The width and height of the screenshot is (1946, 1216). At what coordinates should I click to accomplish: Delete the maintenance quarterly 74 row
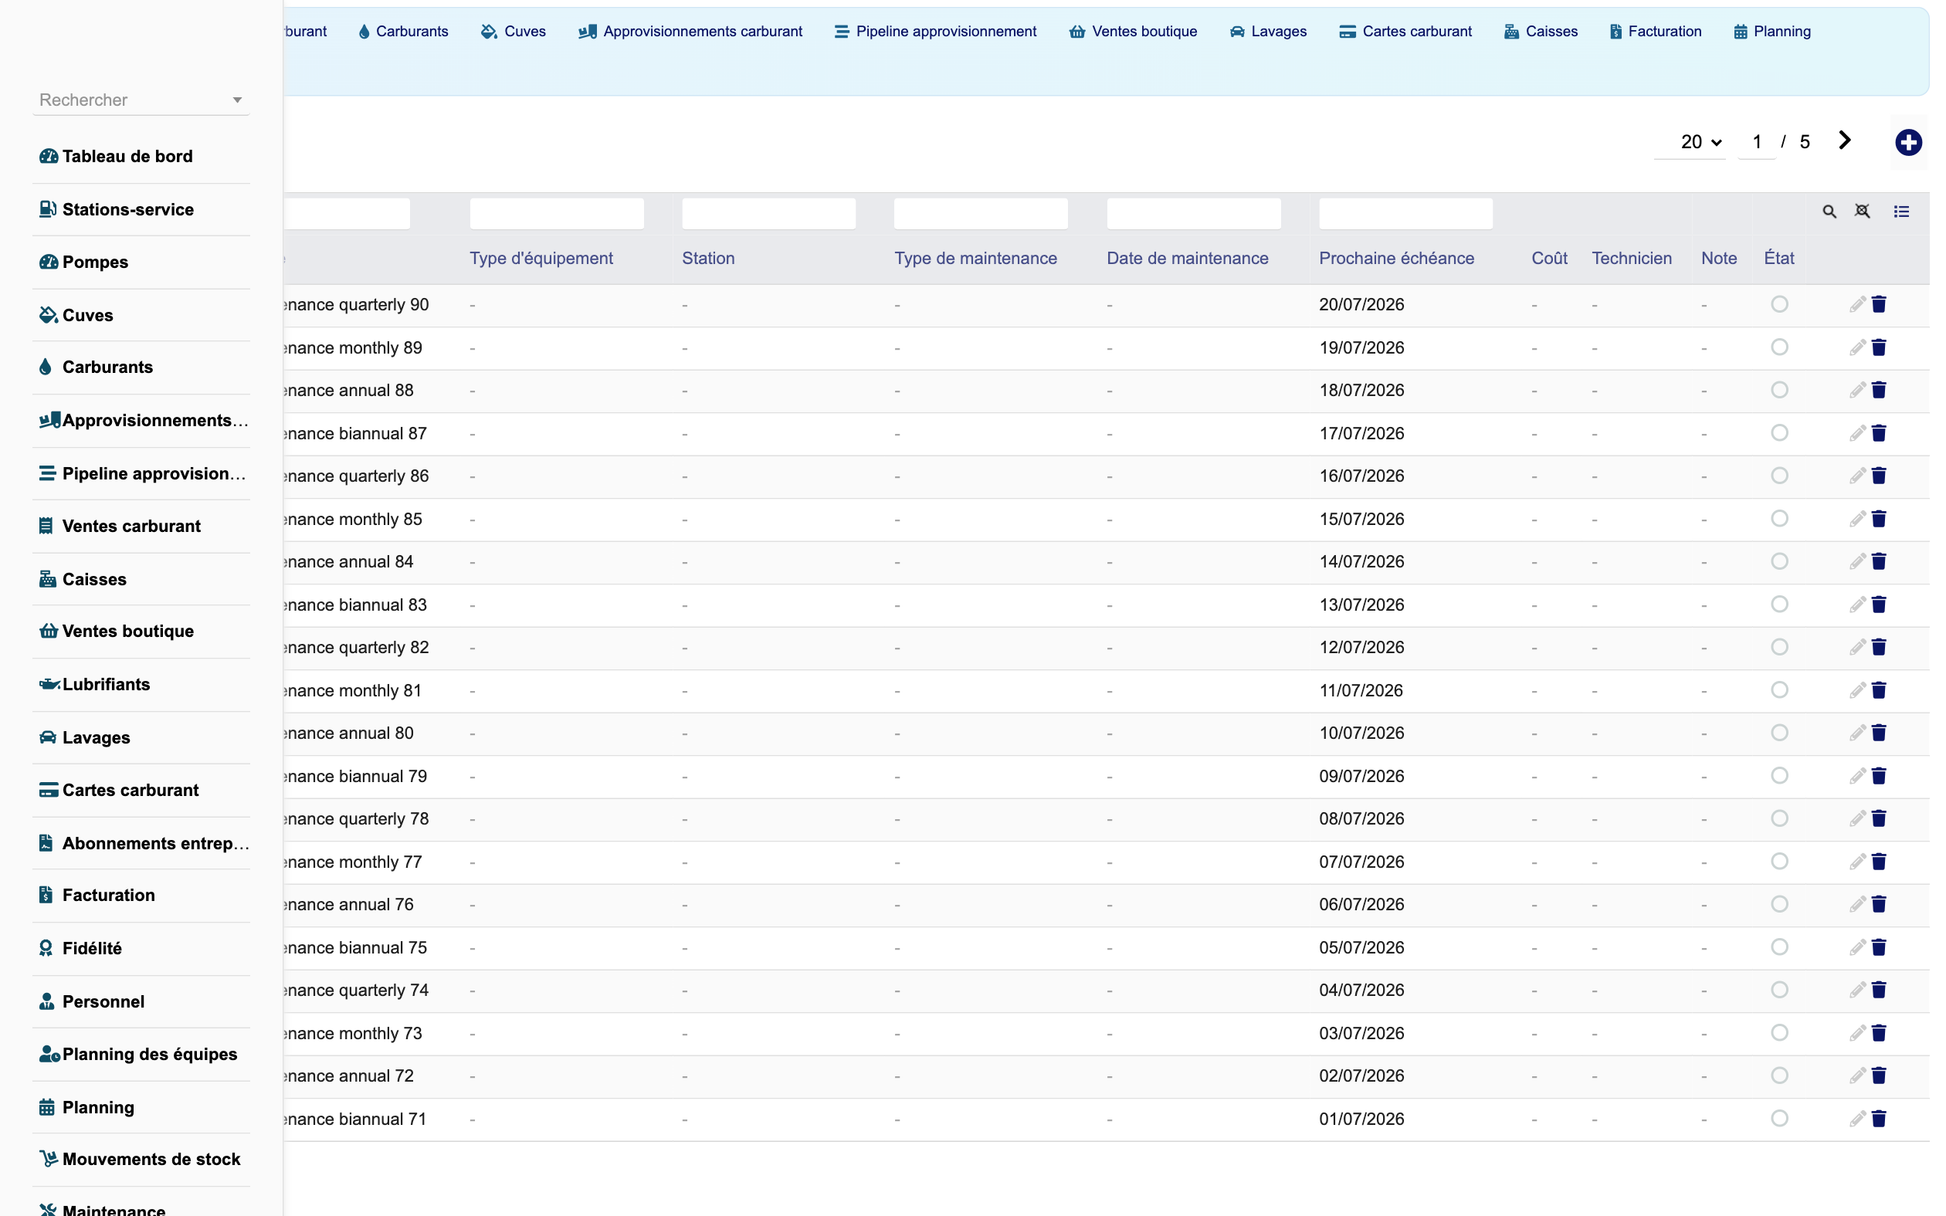[x=1879, y=990]
